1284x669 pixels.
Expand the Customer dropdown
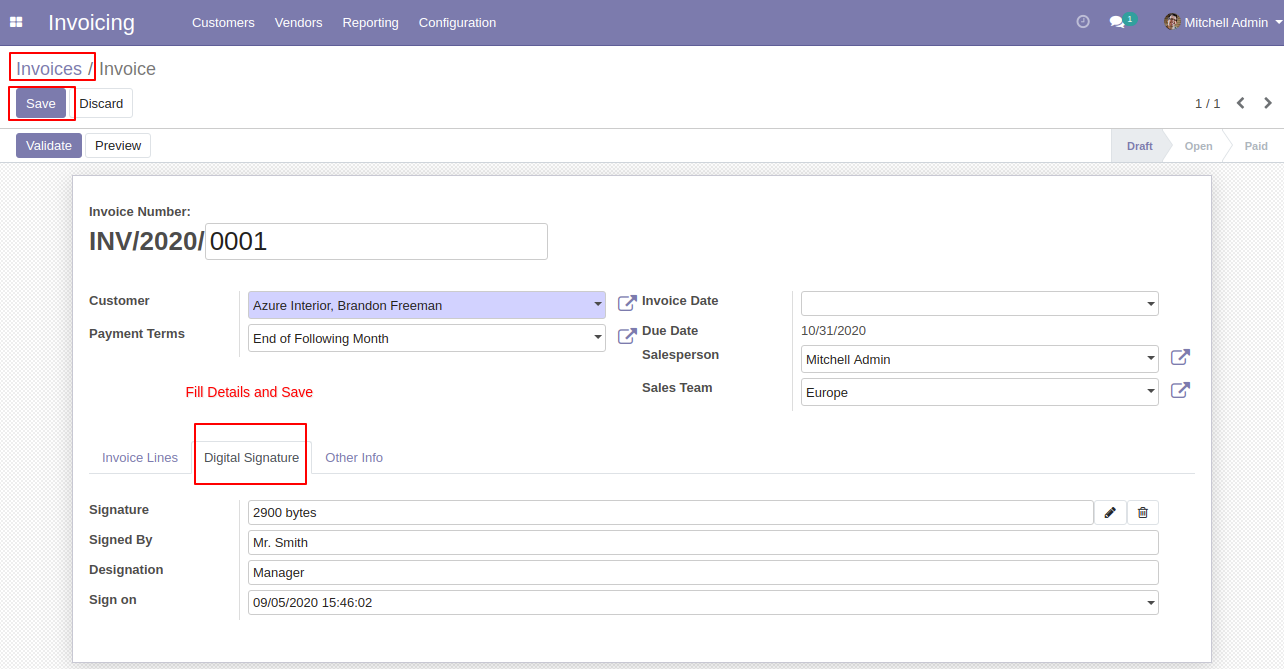598,305
